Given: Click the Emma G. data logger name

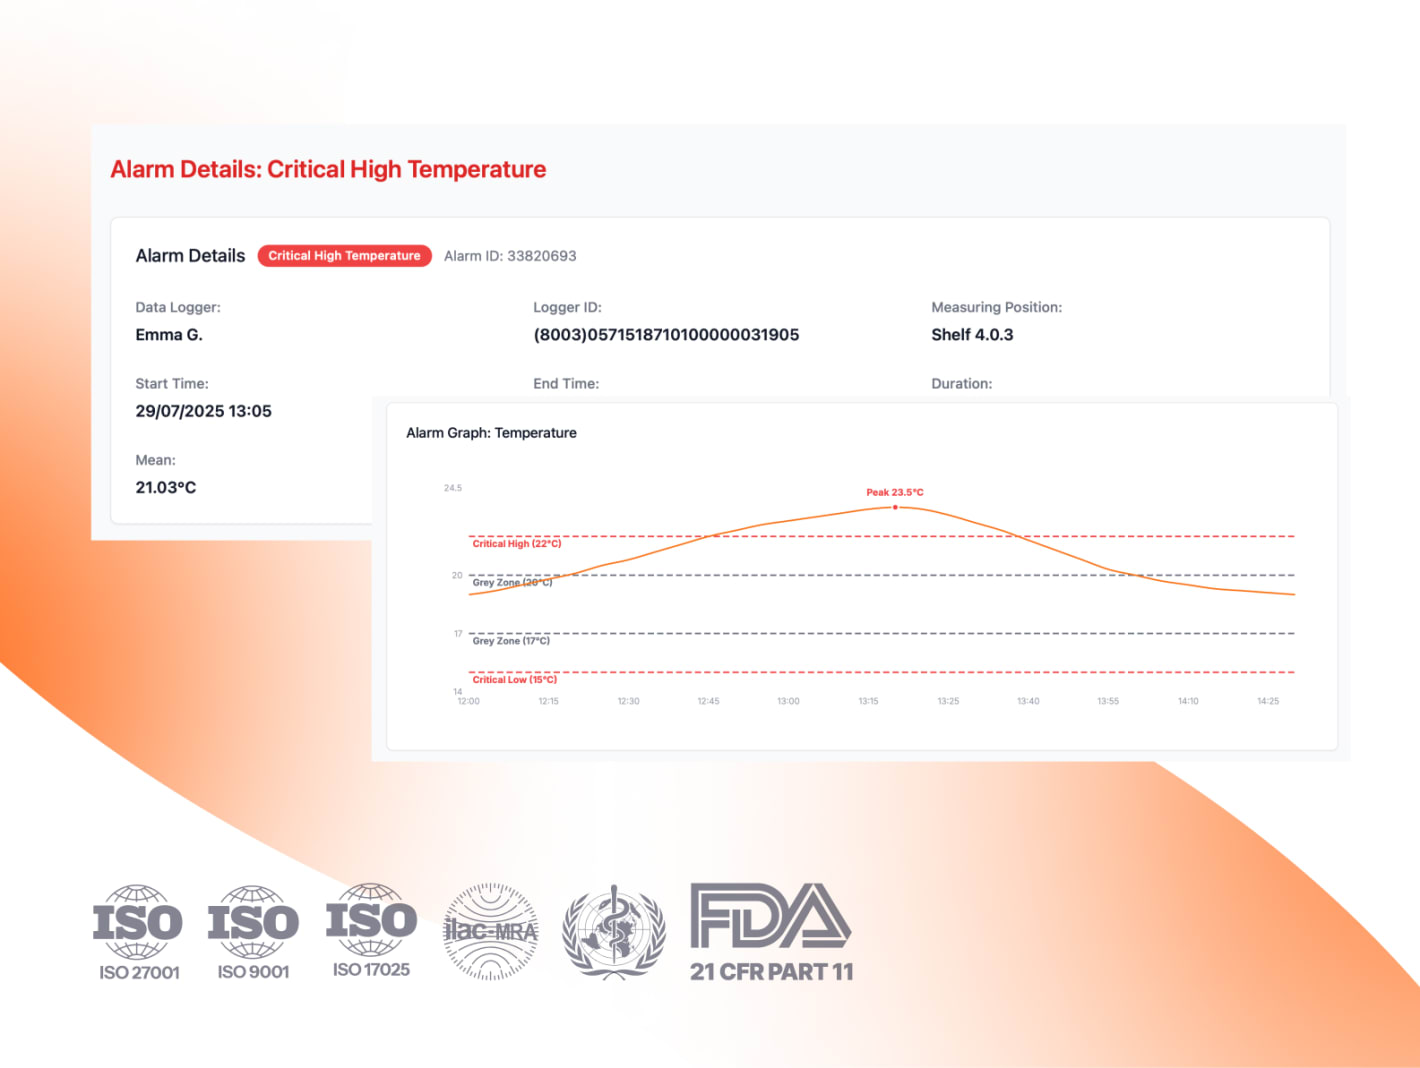Looking at the screenshot, I should click(169, 335).
